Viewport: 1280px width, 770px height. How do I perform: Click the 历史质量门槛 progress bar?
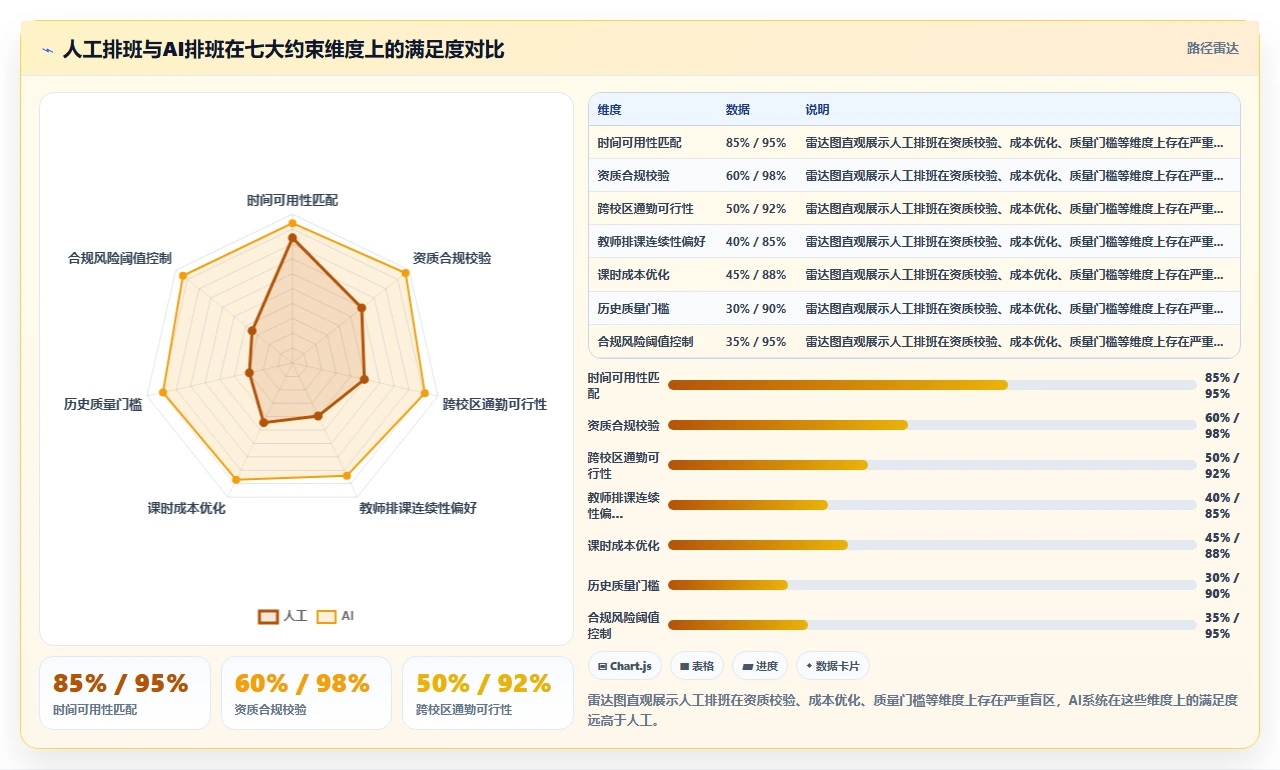point(932,585)
